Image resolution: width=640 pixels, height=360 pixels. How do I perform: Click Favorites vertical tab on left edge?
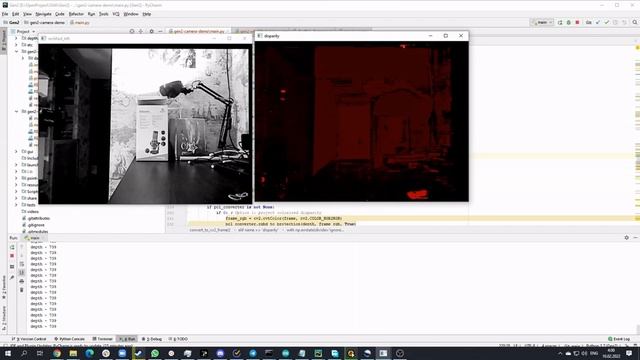tap(4, 288)
